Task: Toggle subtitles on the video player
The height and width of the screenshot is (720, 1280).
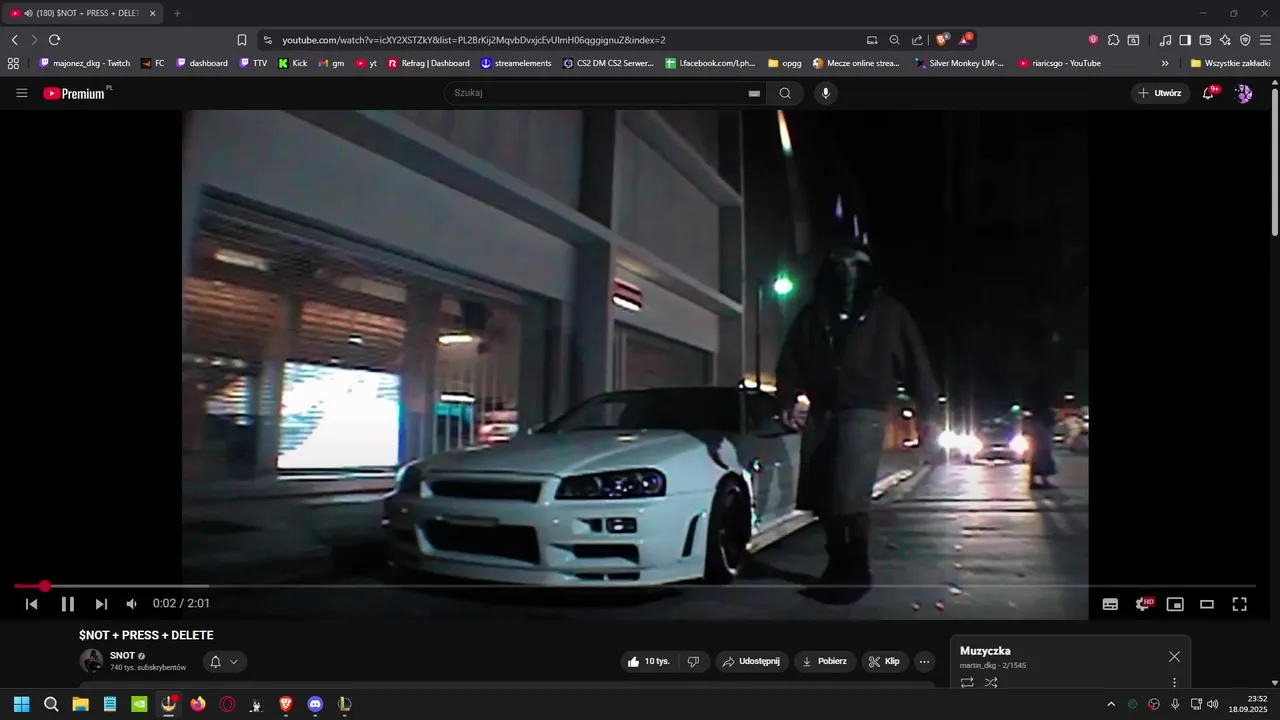Action: coord(1110,604)
